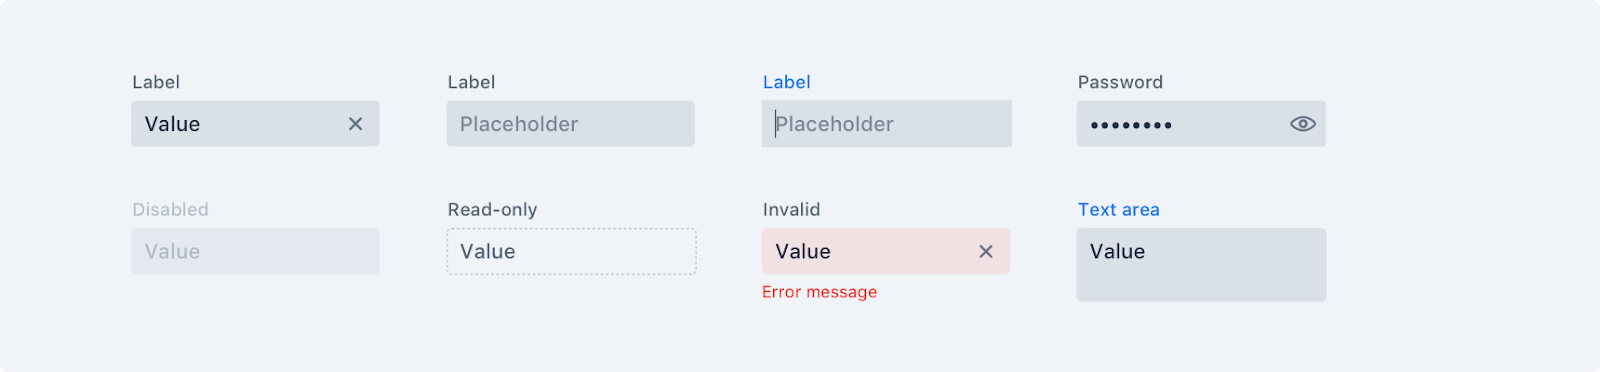Click the Invalid pink Value field
The image size is (1600, 372).
point(886,251)
